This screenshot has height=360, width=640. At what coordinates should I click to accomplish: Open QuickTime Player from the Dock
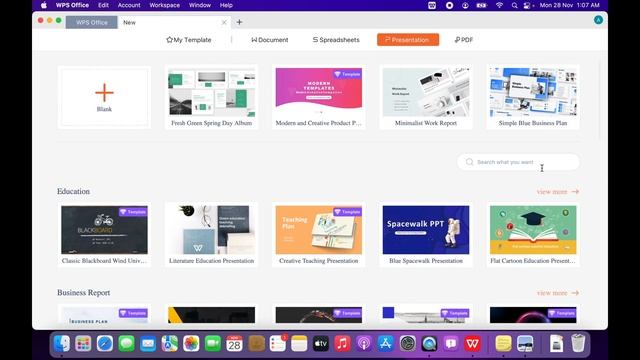(429, 344)
